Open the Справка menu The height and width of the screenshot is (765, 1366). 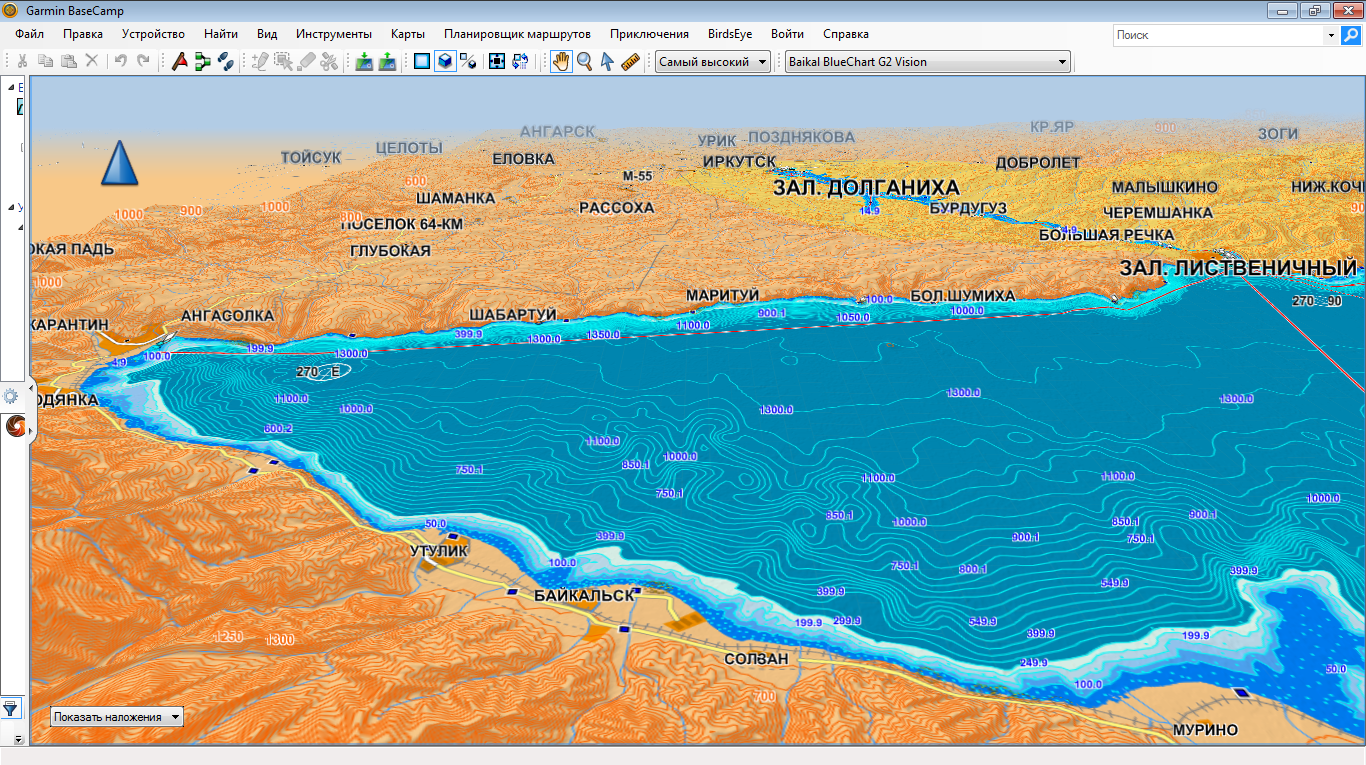click(x=846, y=34)
